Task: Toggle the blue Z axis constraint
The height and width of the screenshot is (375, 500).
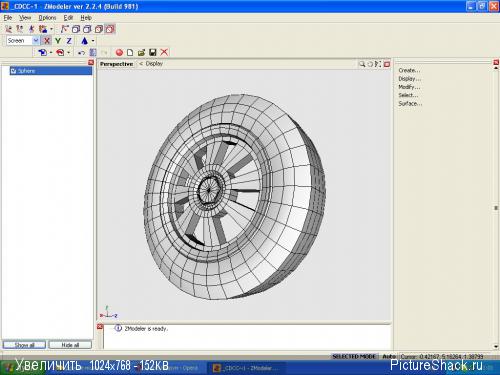Action: 69,41
